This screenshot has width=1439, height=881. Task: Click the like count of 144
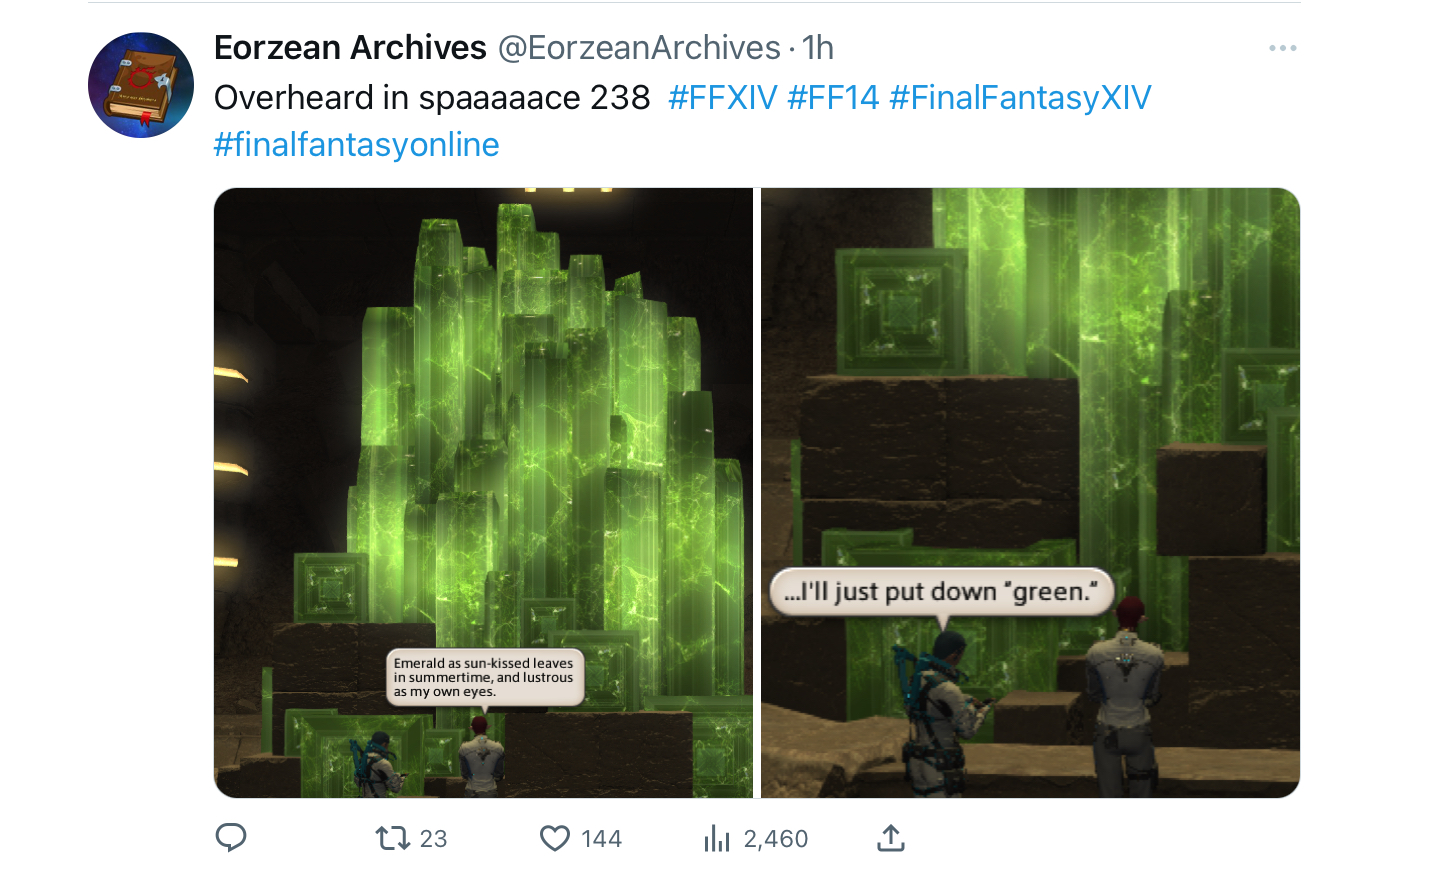[601, 839]
